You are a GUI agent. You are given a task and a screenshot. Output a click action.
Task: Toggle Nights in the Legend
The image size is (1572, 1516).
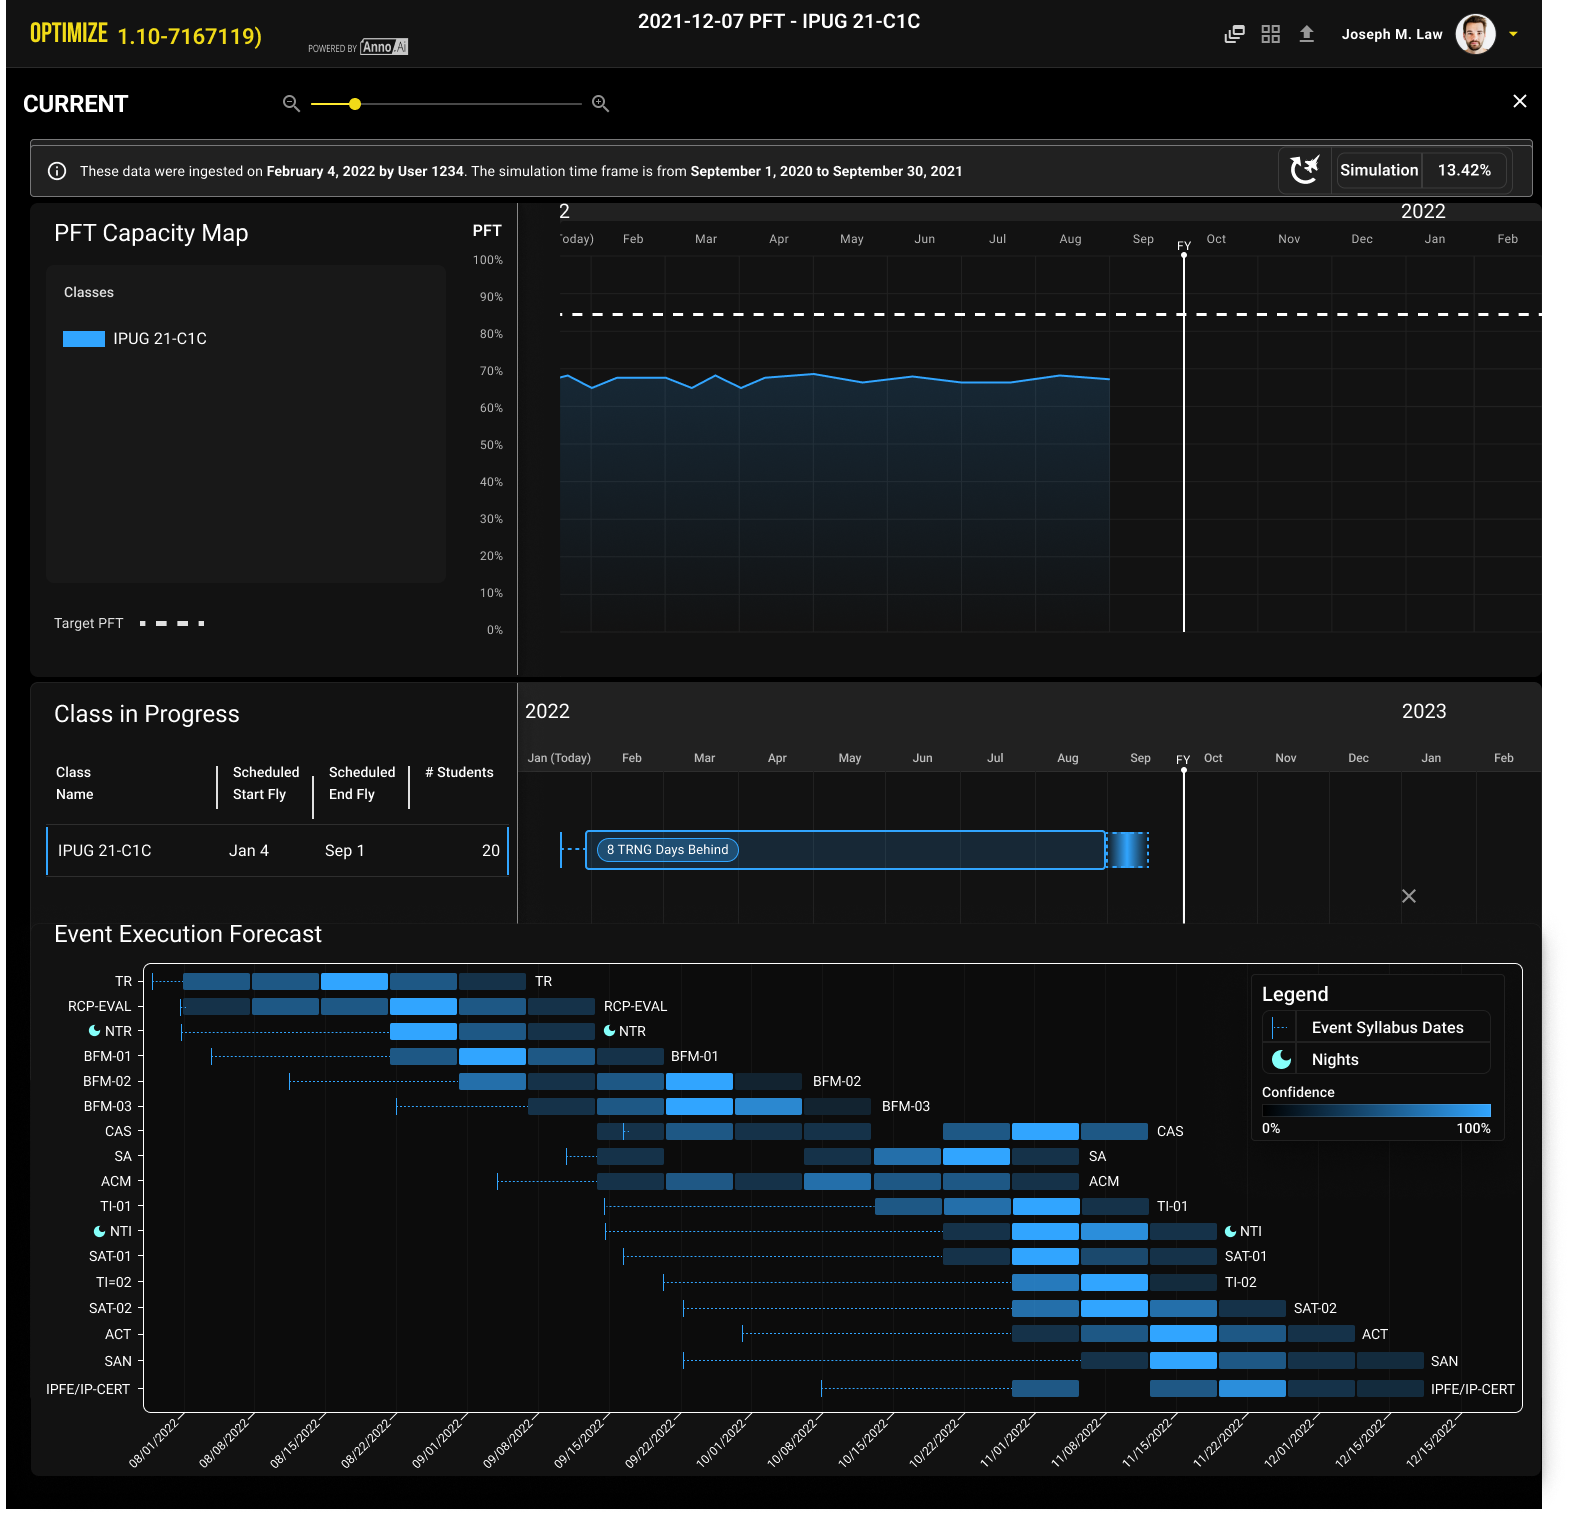point(1334,1059)
